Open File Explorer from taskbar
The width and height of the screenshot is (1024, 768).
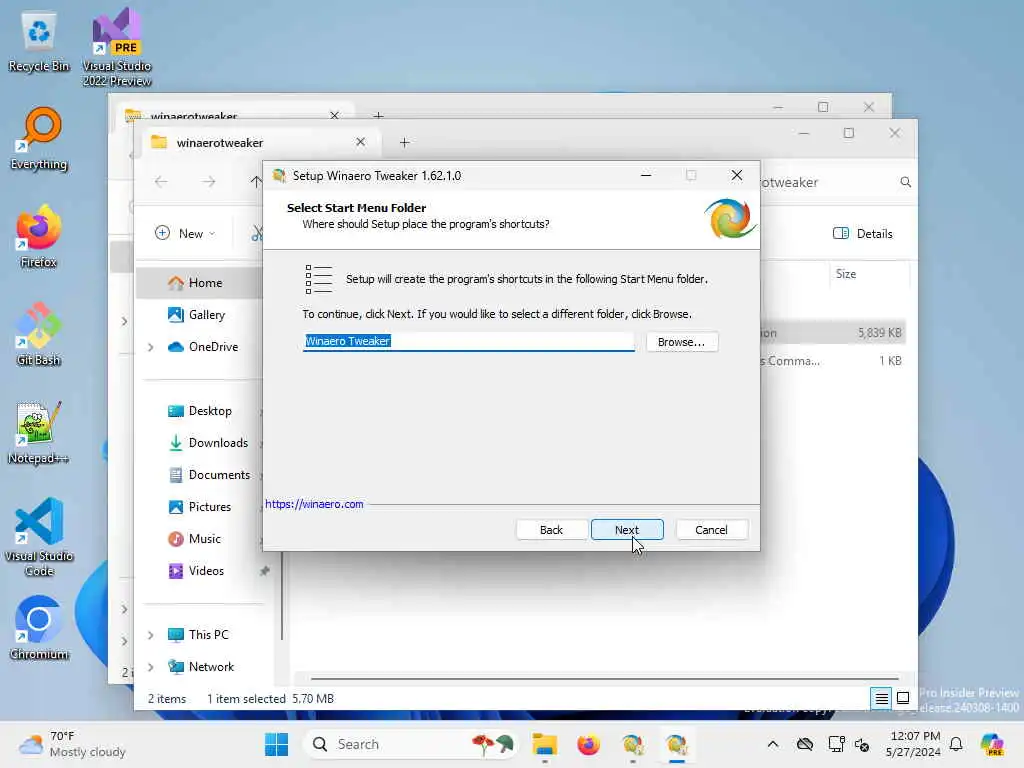tap(544, 744)
